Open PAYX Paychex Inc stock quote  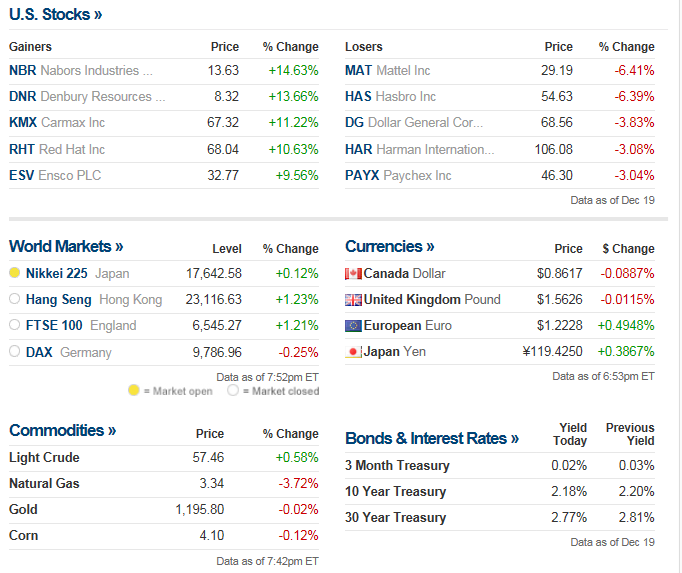pos(398,176)
